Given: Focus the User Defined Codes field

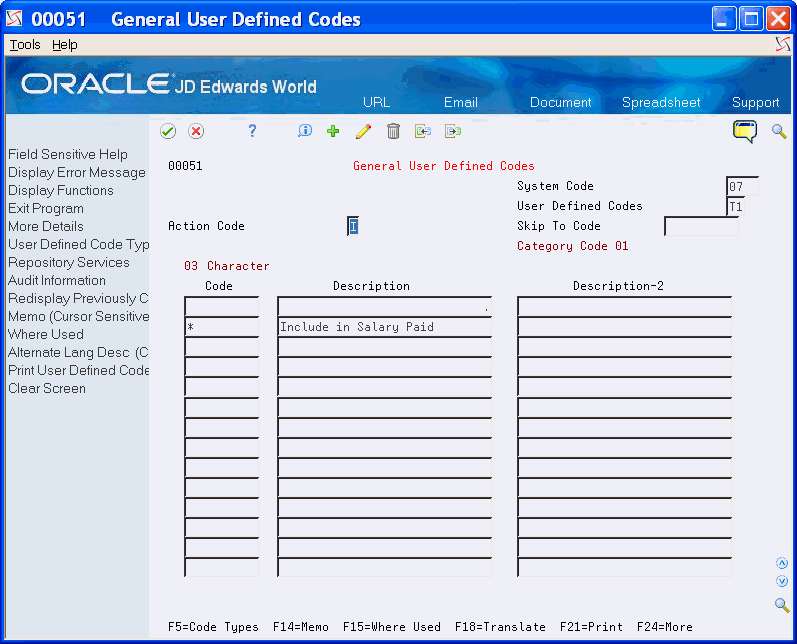Looking at the screenshot, I should point(736,206).
